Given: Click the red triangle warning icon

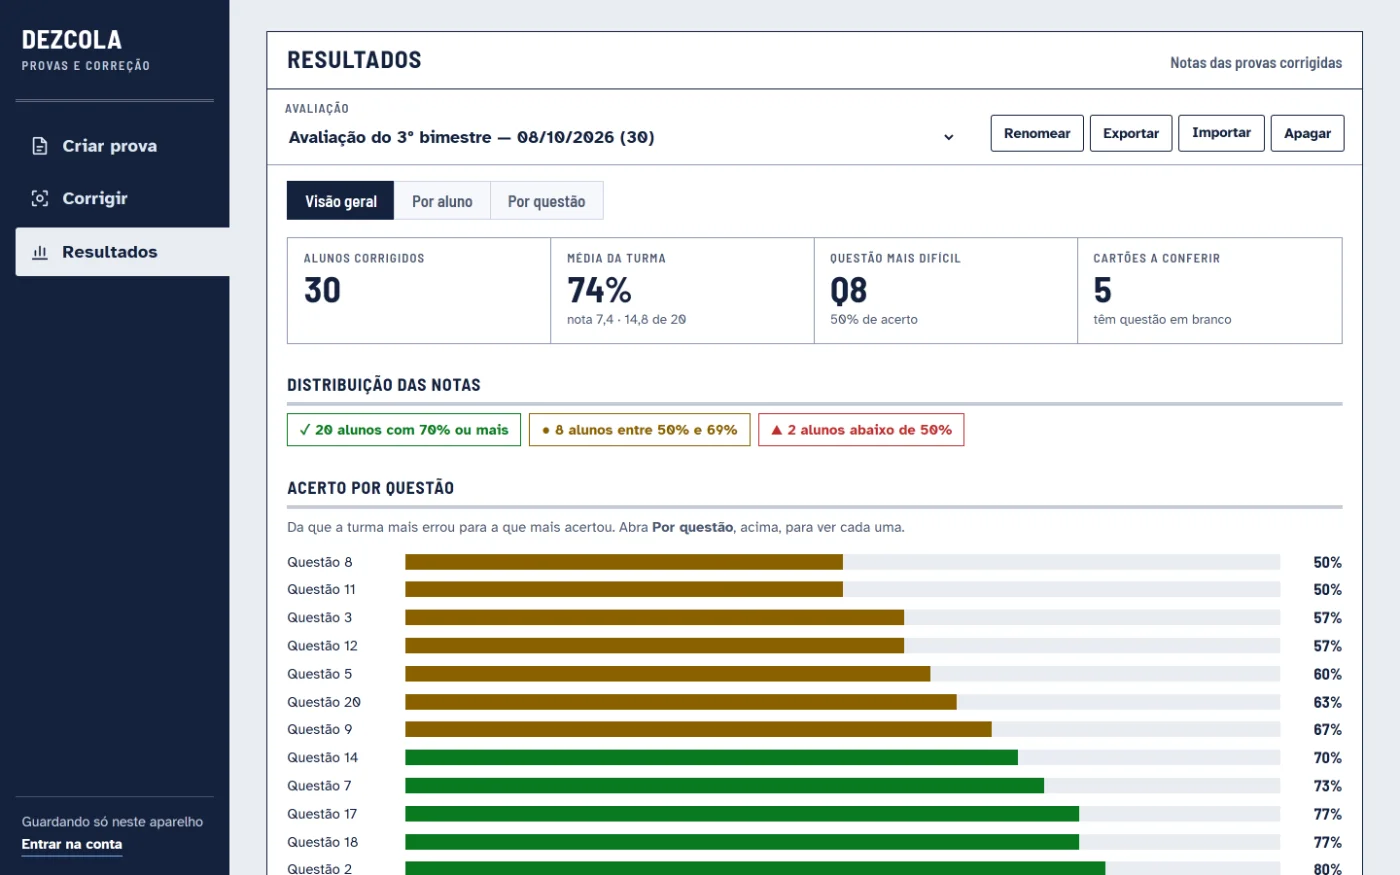Looking at the screenshot, I should coord(776,430).
